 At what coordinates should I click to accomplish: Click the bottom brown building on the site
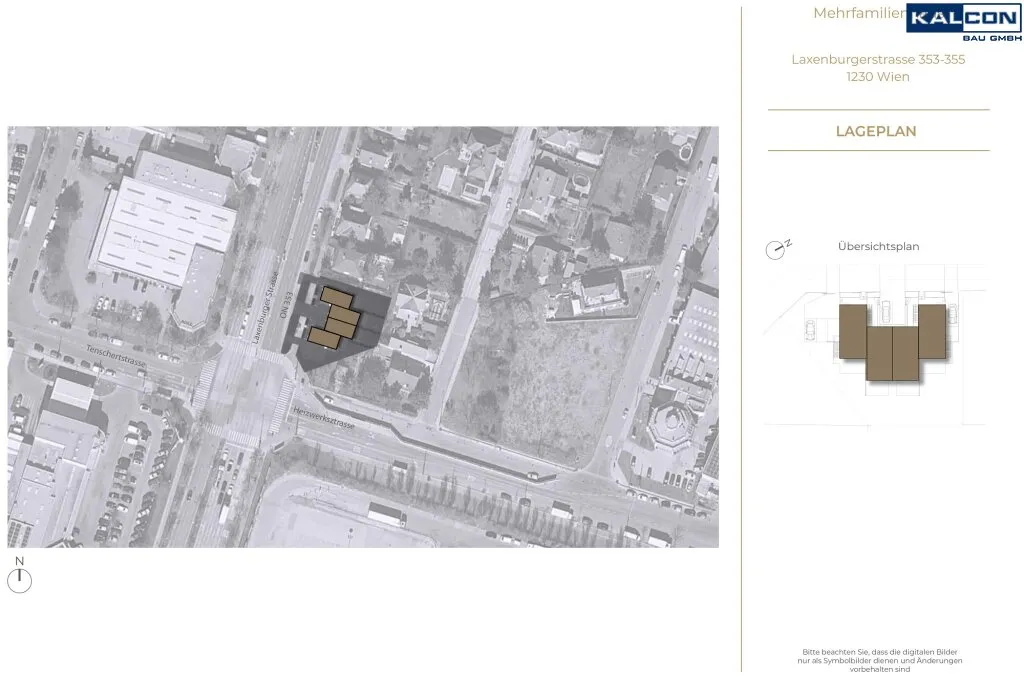pyautogui.click(x=324, y=339)
